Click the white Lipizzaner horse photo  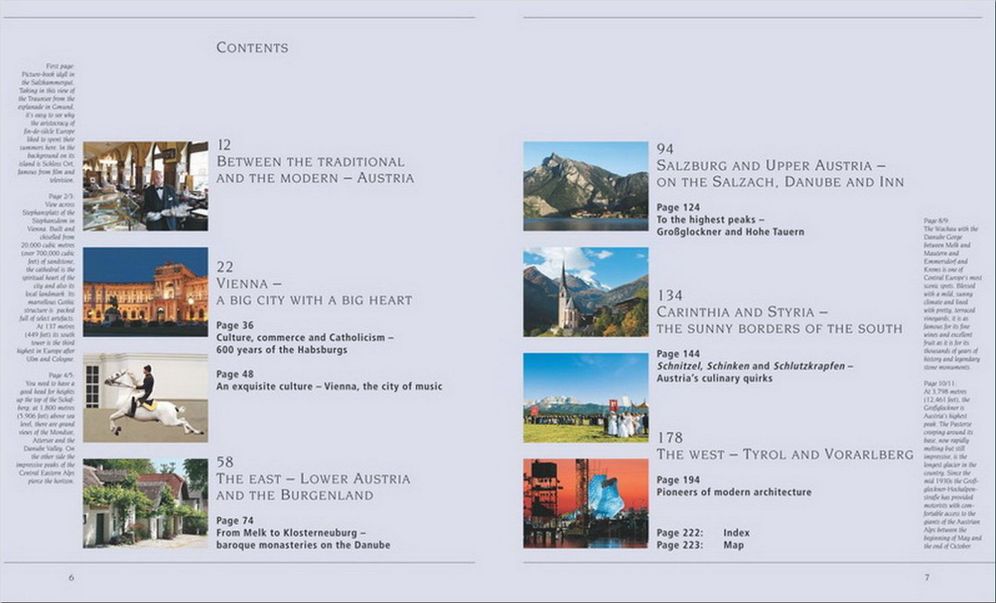pos(145,398)
